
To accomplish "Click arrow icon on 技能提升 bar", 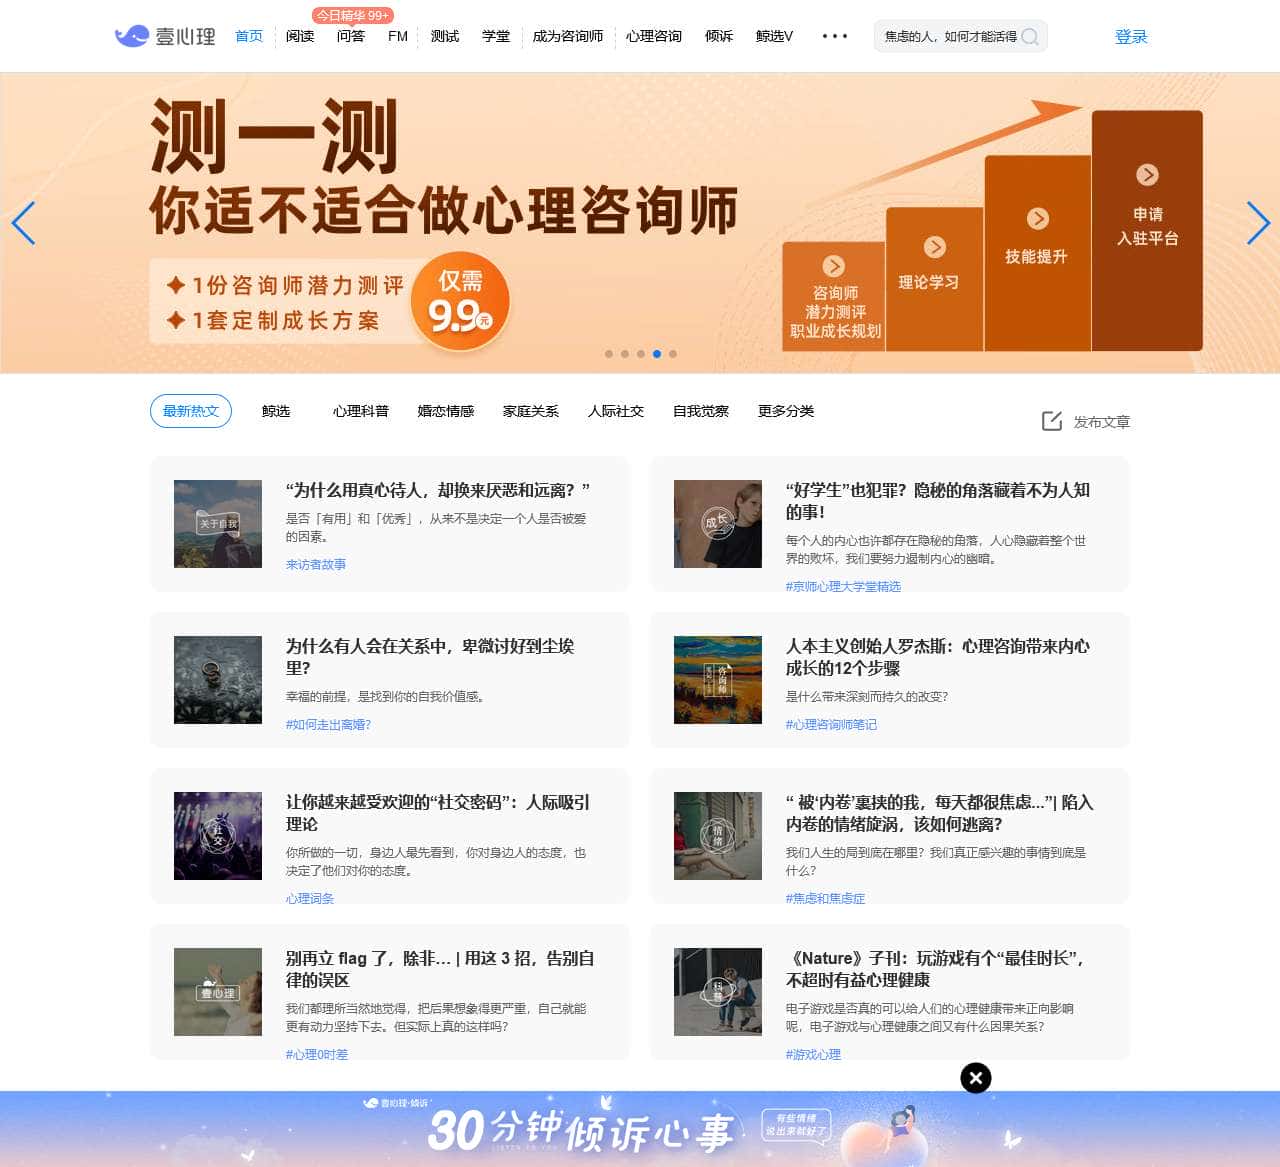I will [1038, 219].
